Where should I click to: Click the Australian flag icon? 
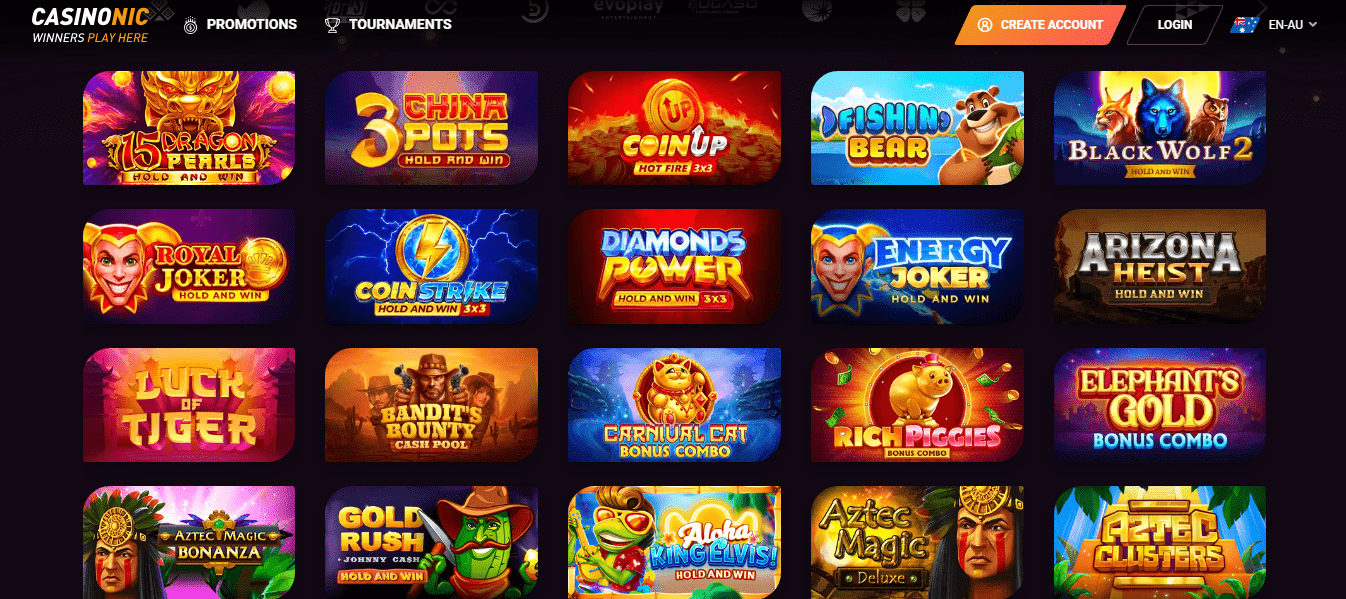pos(1245,25)
